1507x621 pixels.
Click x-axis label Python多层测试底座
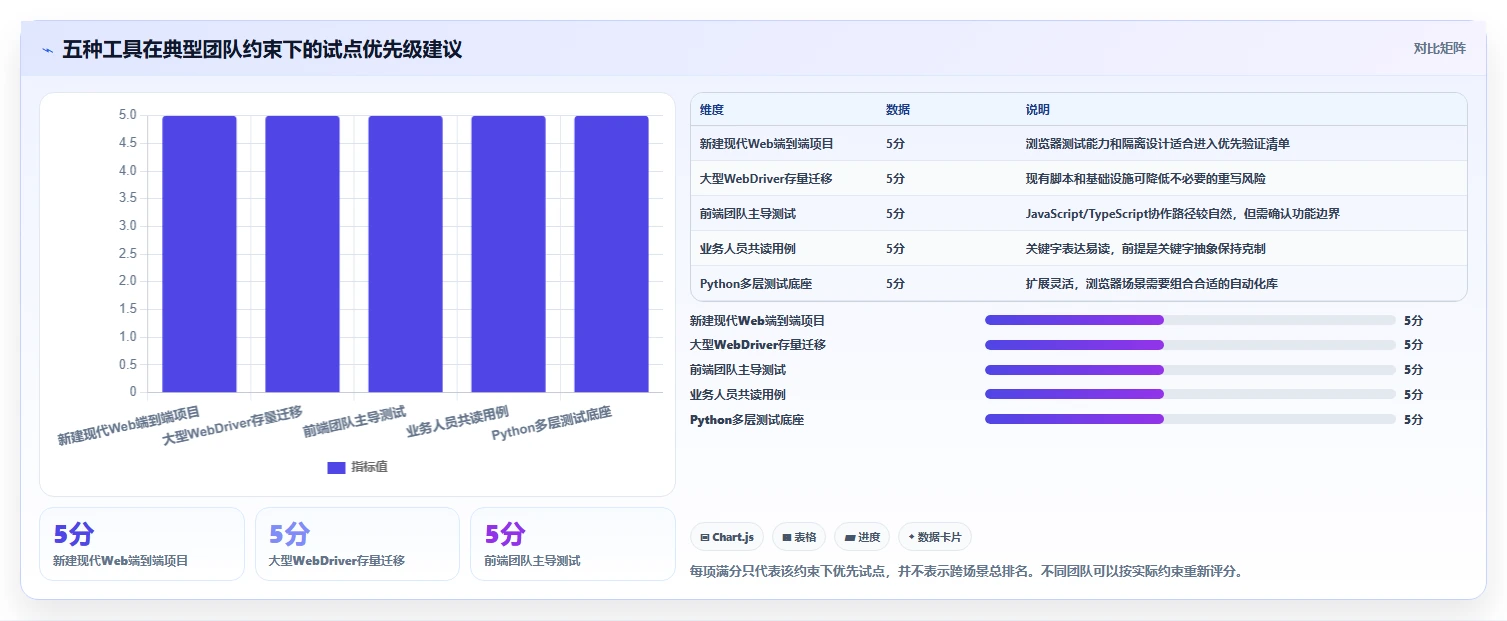[551, 425]
